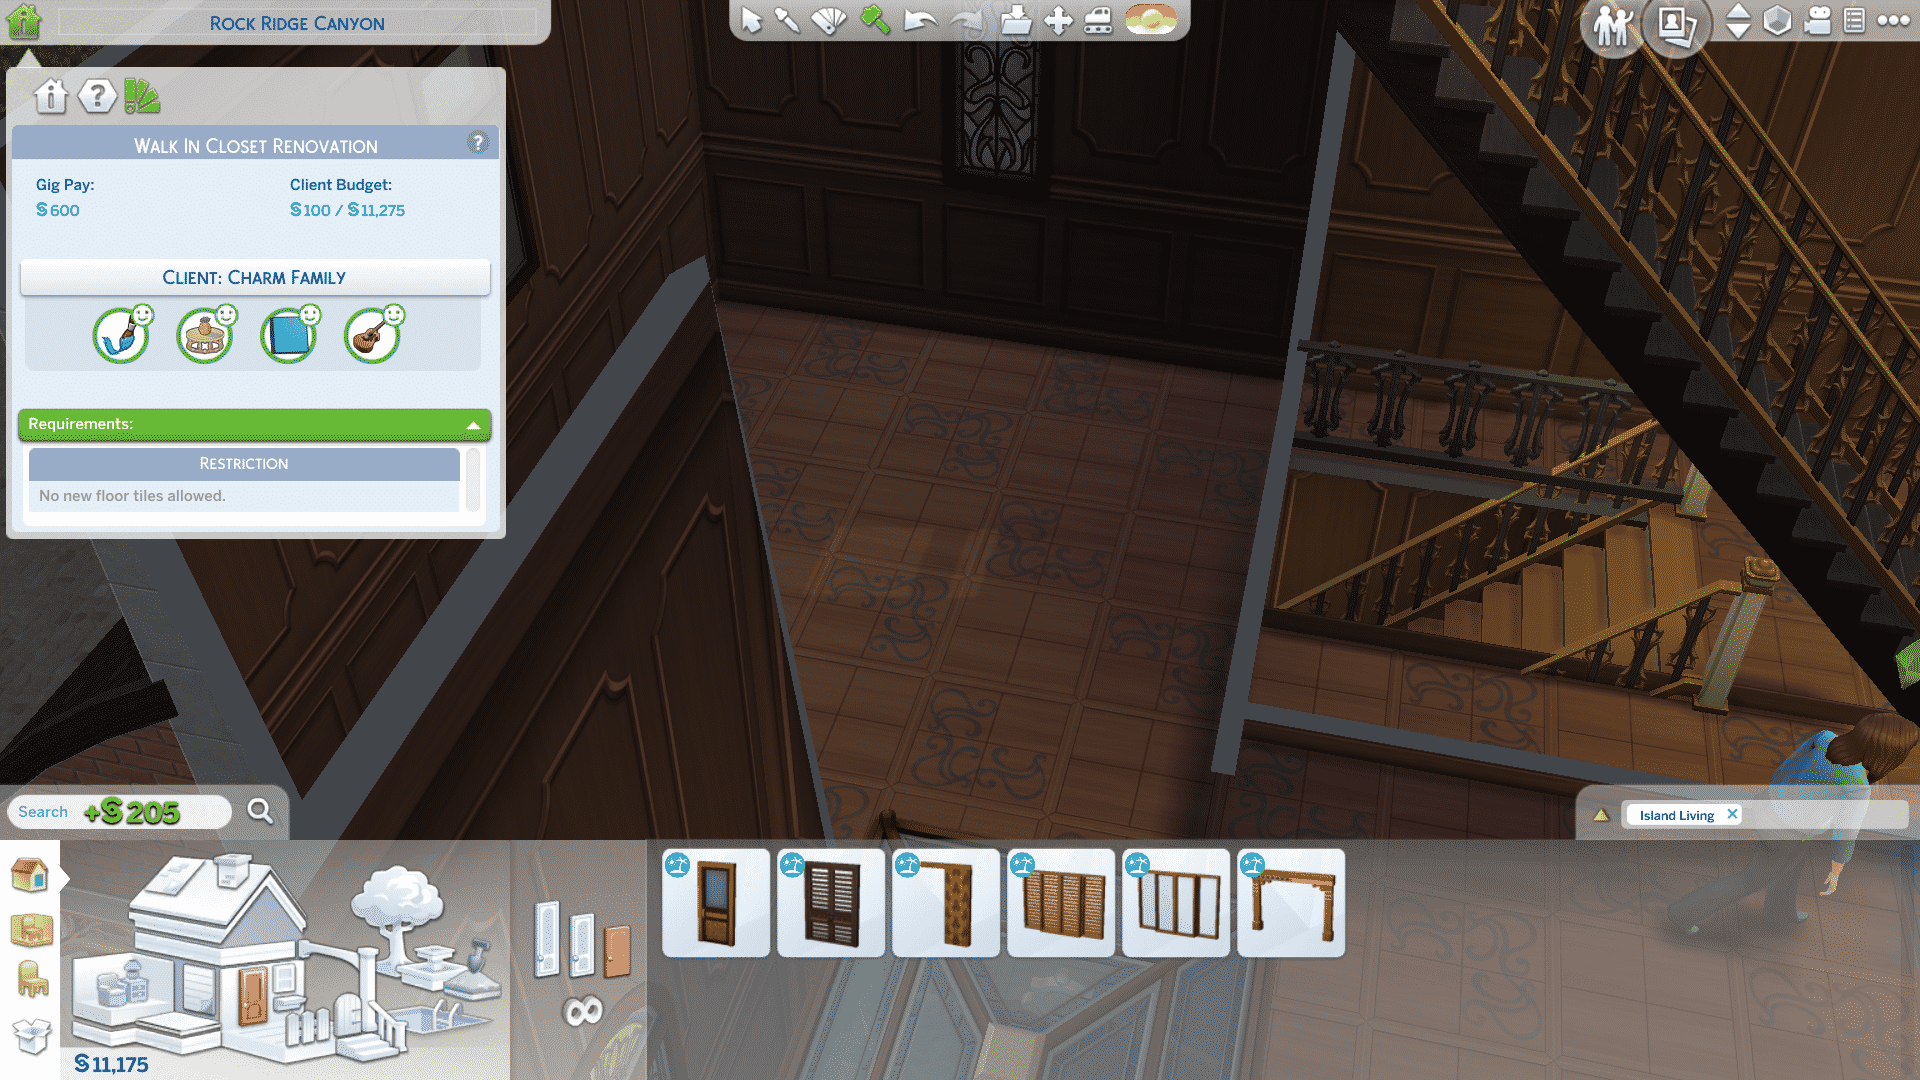The height and width of the screenshot is (1080, 1920).
Task: Select the open window frame thumbnail
Action: point(1290,903)
